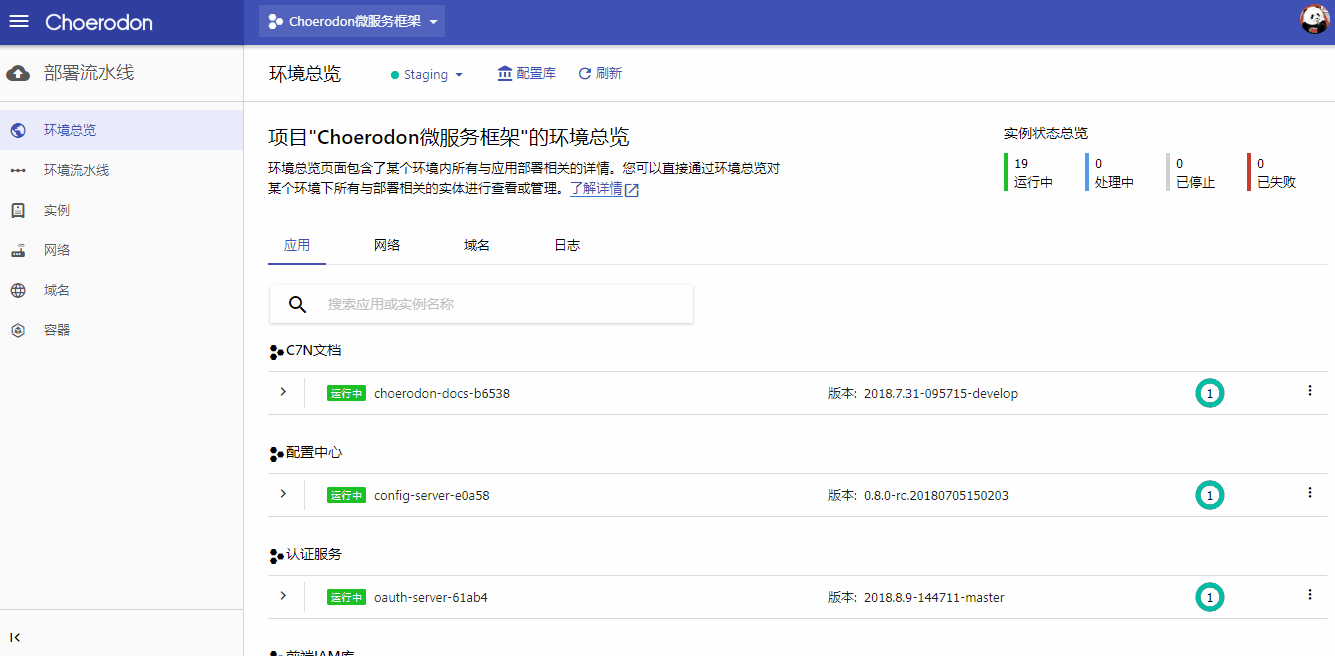Click the C7N文档 application icon
Viewport: 1335px width, 656px height.
pyautogui.click(x=276, y=352)
